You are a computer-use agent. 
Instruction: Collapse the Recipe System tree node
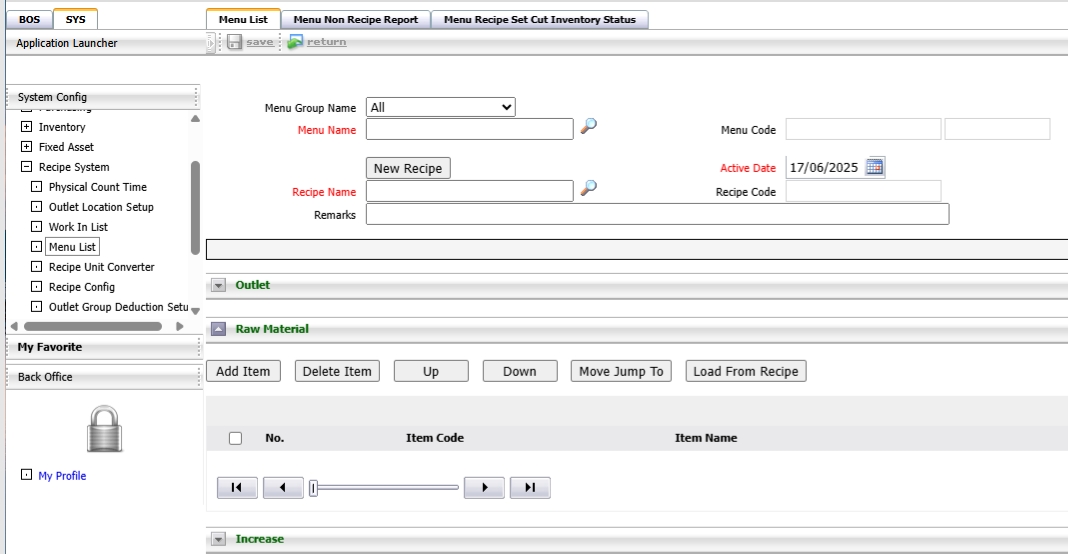click(27, 167)
